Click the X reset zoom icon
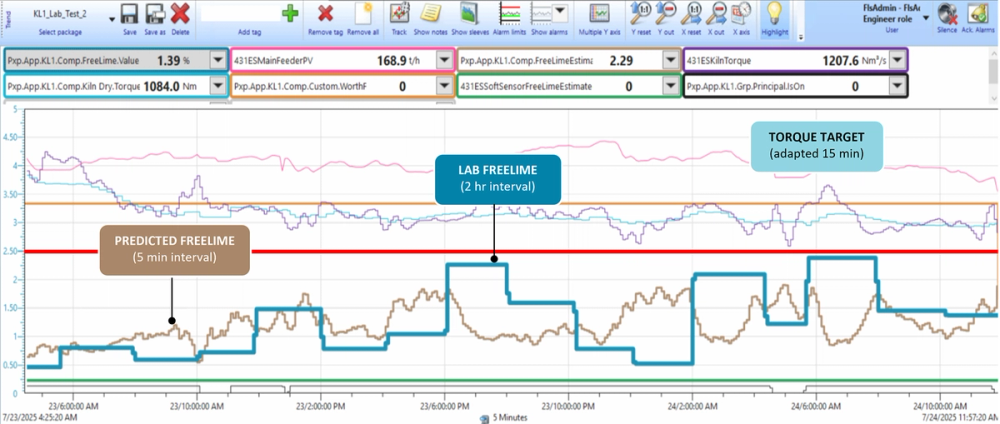The height and width of the screenshot is (424, 1000). pyautogui.click(x=691, y=13)
